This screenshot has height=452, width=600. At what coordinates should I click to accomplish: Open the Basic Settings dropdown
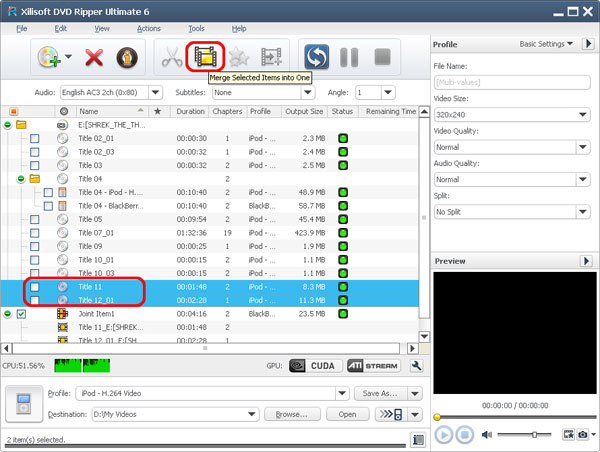tap(546, 44)
